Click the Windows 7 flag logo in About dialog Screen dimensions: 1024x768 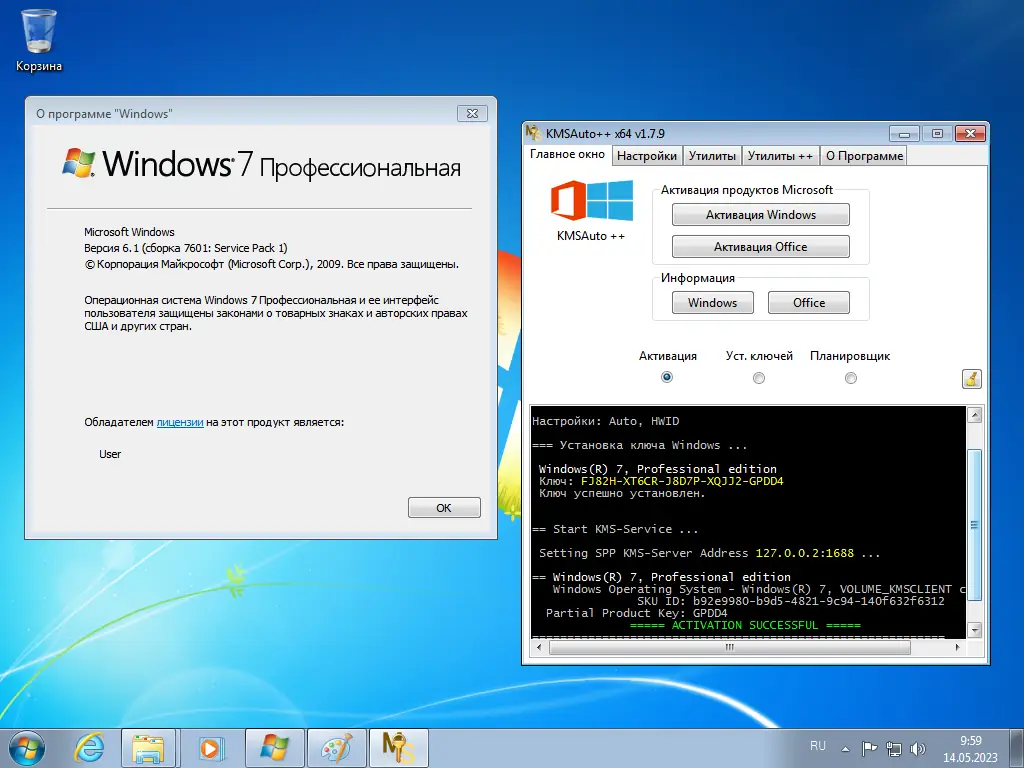point(78,163)
